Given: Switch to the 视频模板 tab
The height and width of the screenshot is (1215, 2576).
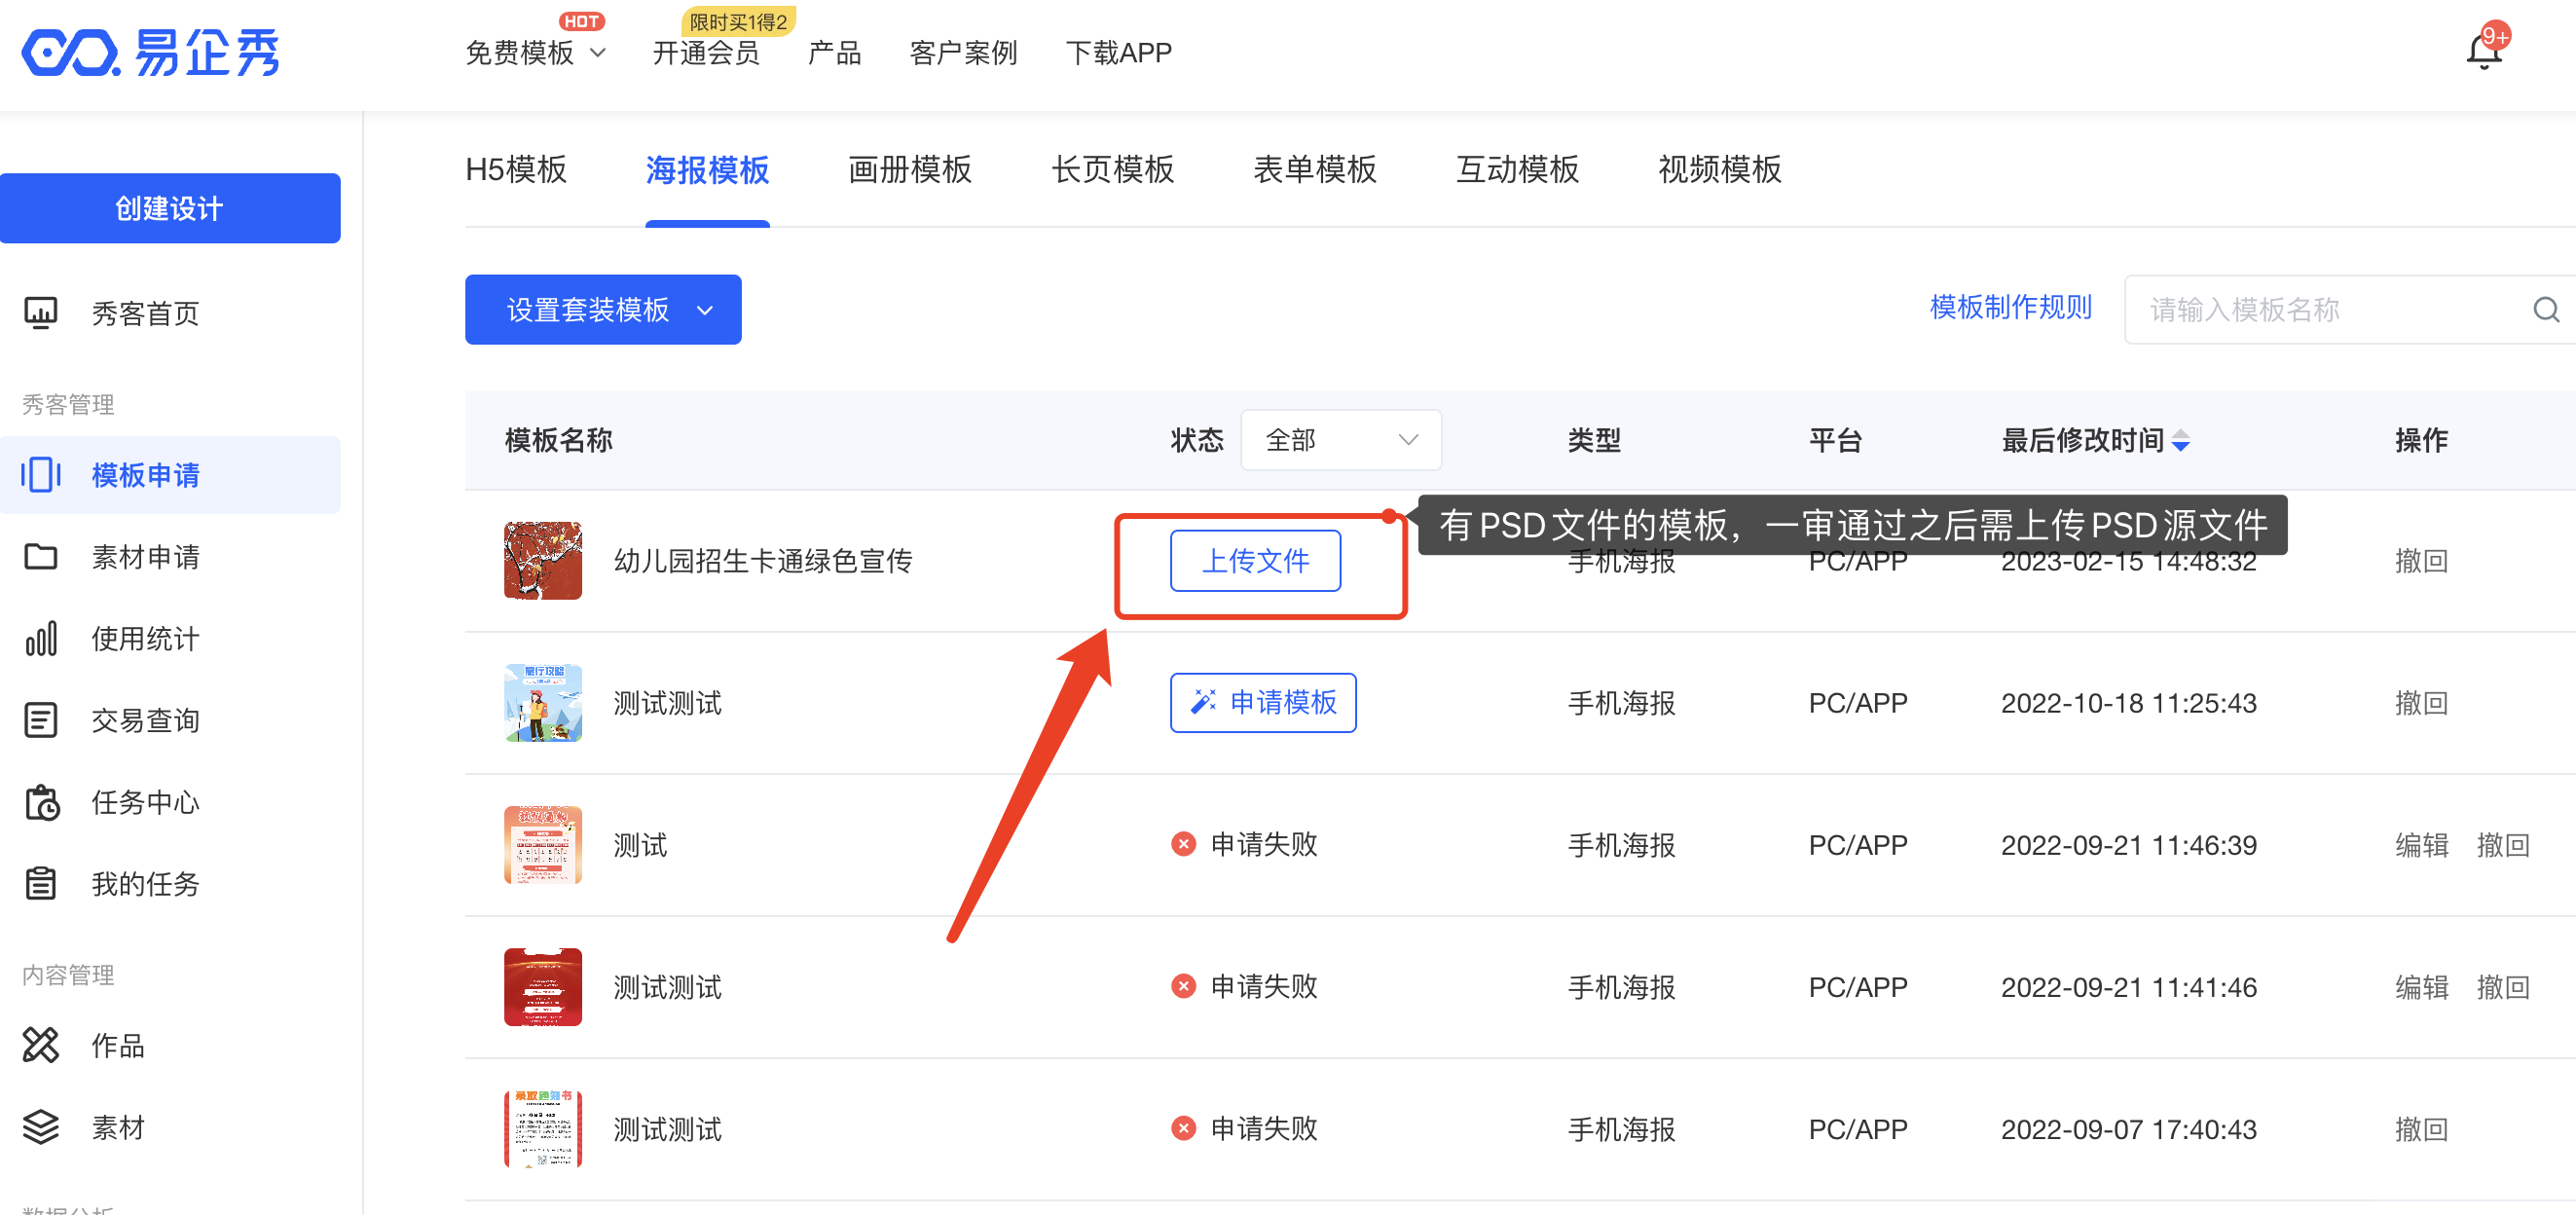Looking at the screenshot, I should (x=1719, y=169).
